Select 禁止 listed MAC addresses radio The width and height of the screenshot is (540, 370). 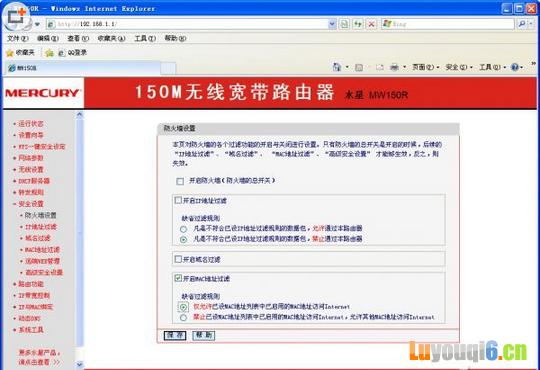pyautogui.click(x=184, y=318)
